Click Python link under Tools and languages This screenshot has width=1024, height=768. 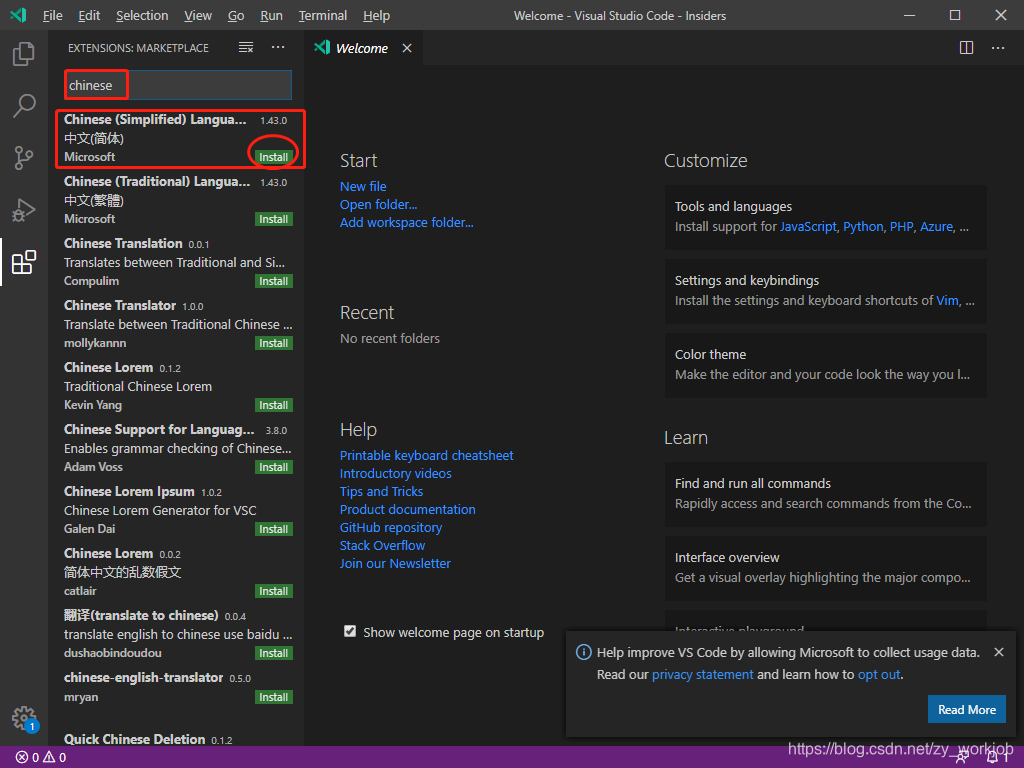(863, 227)
